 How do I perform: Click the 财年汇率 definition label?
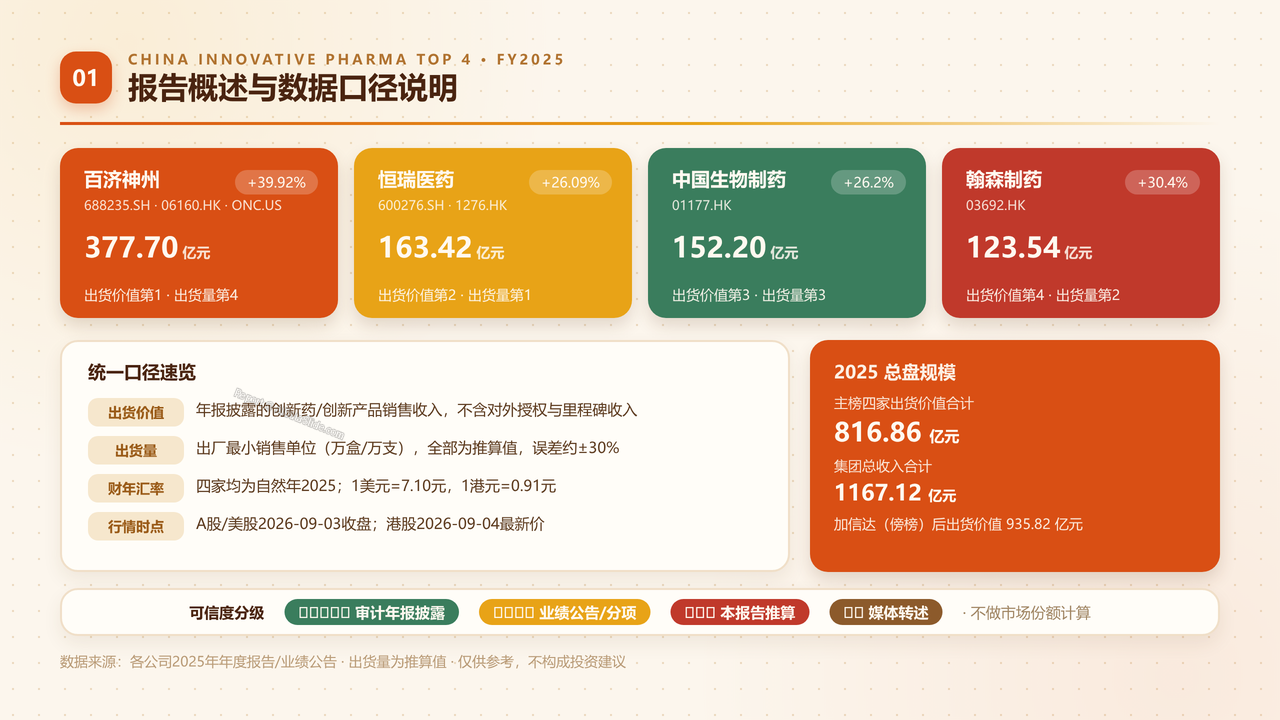[x=136, y=488]
